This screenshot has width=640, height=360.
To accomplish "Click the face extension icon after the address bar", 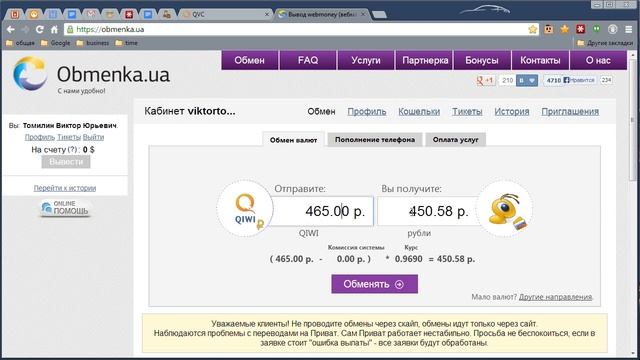I will coord(549,29).
